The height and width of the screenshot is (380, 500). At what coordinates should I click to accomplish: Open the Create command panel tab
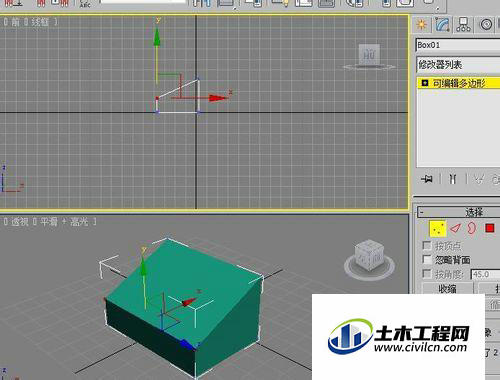[421, 24]
